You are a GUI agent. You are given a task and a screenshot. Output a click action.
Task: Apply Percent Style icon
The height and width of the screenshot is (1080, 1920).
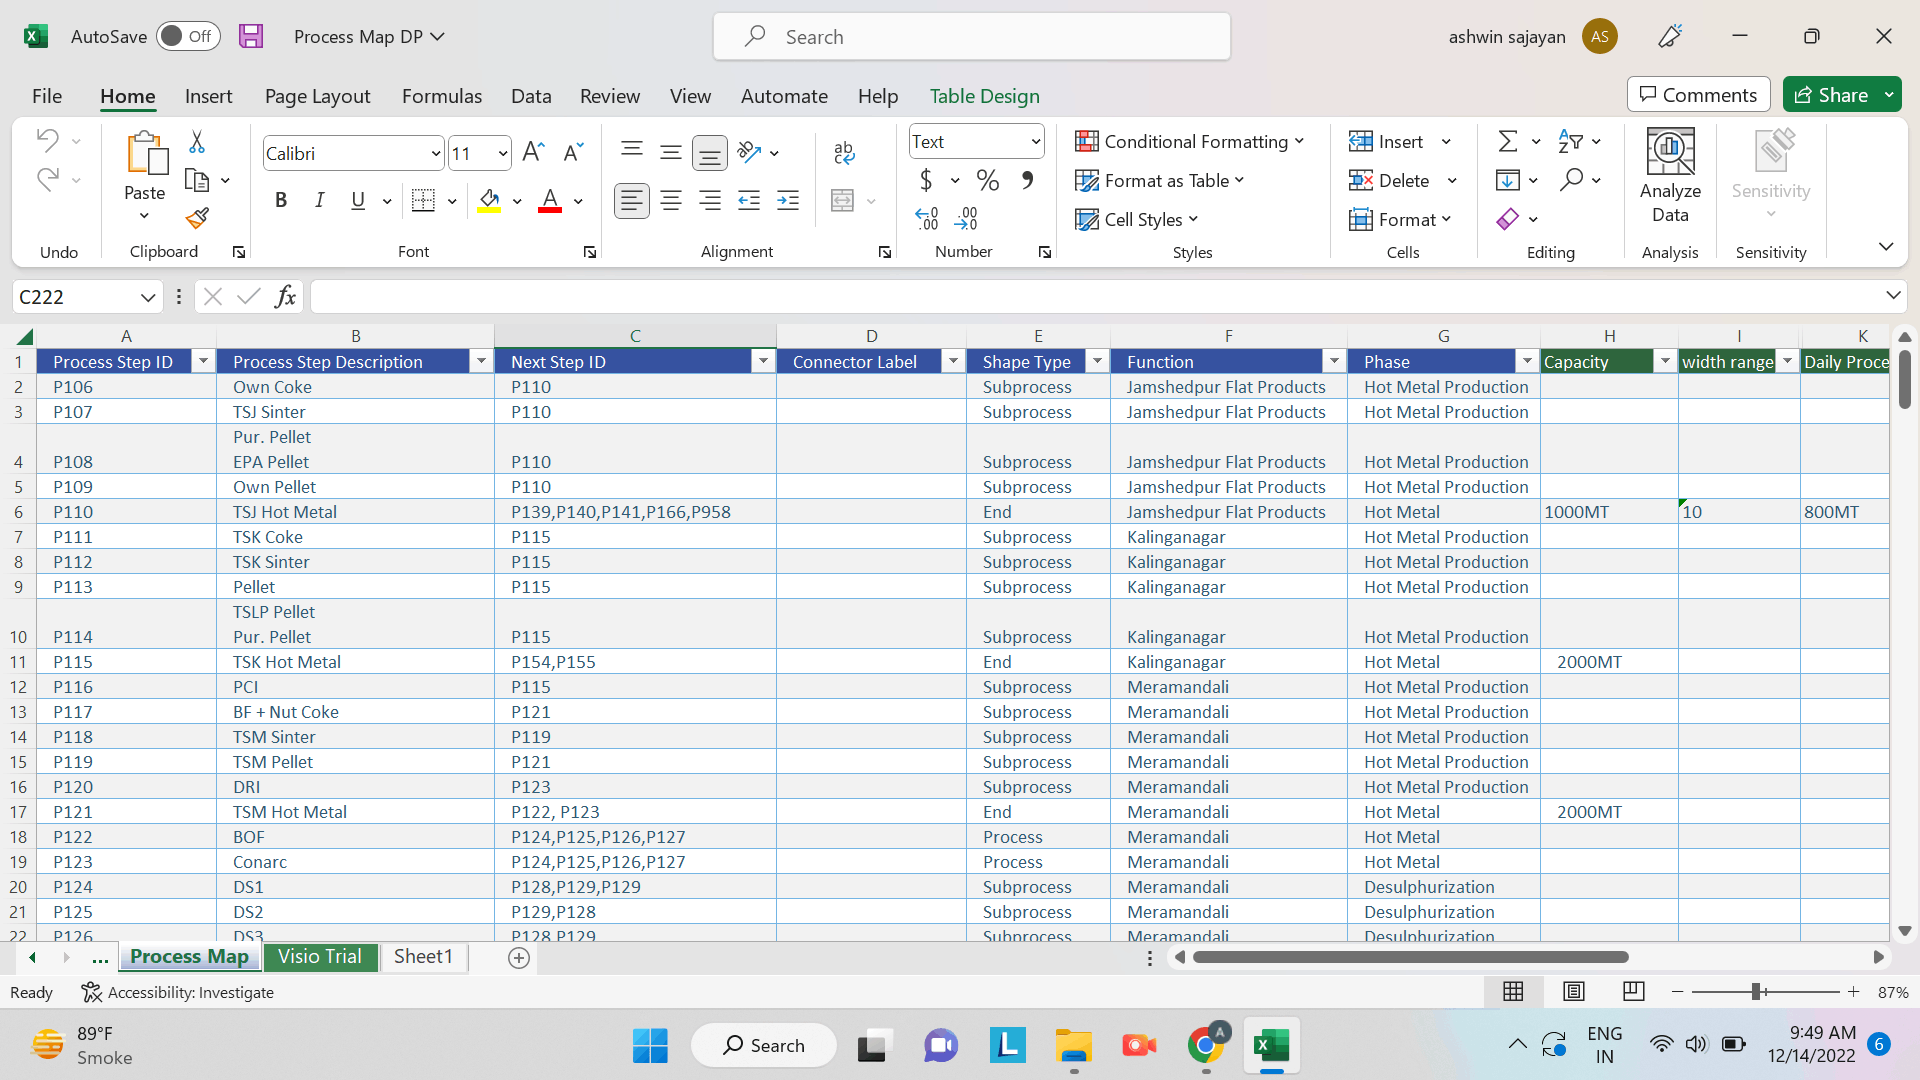[x=988, y=180]
